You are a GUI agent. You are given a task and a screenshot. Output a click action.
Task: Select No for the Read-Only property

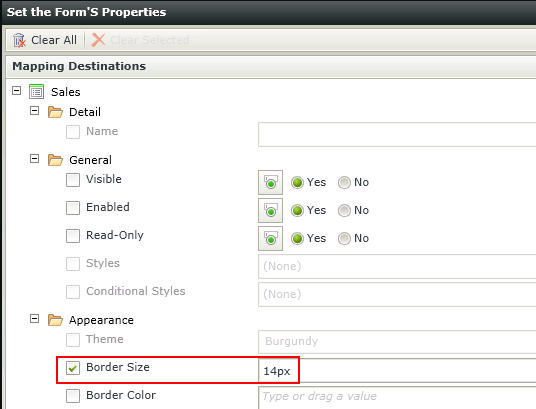point(344,238)
